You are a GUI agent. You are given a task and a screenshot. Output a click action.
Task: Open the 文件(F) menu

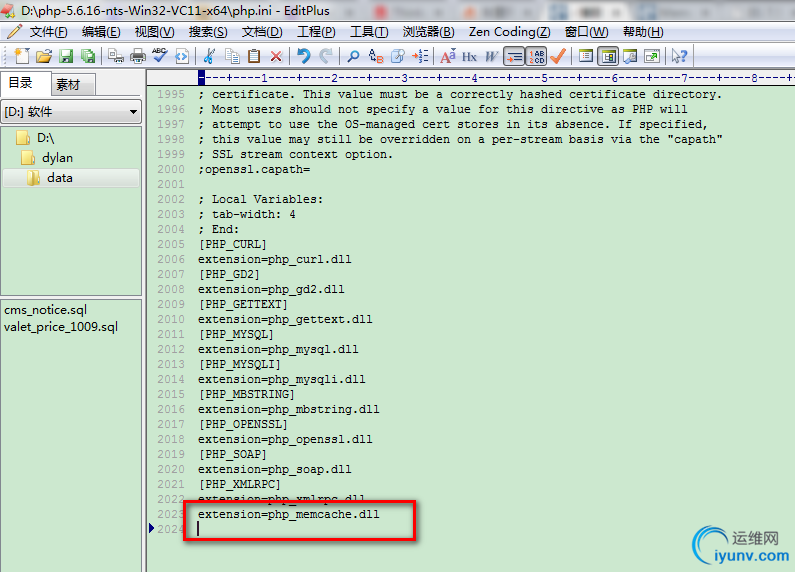(x=48, y=32)
